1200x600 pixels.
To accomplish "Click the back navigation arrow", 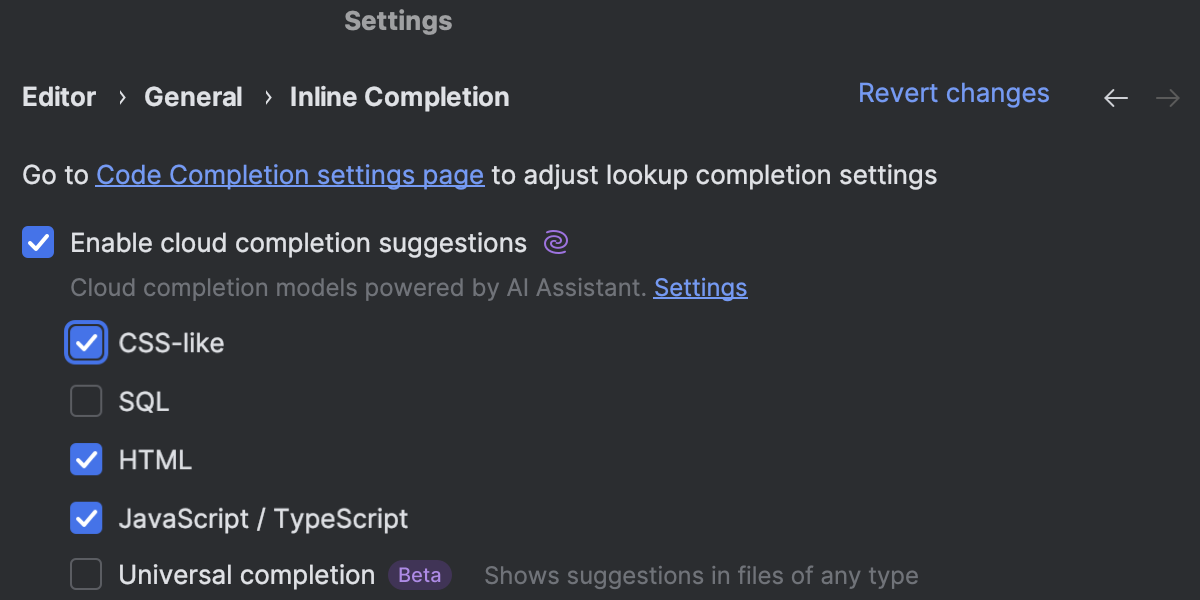I will [x=1115, y=97].
